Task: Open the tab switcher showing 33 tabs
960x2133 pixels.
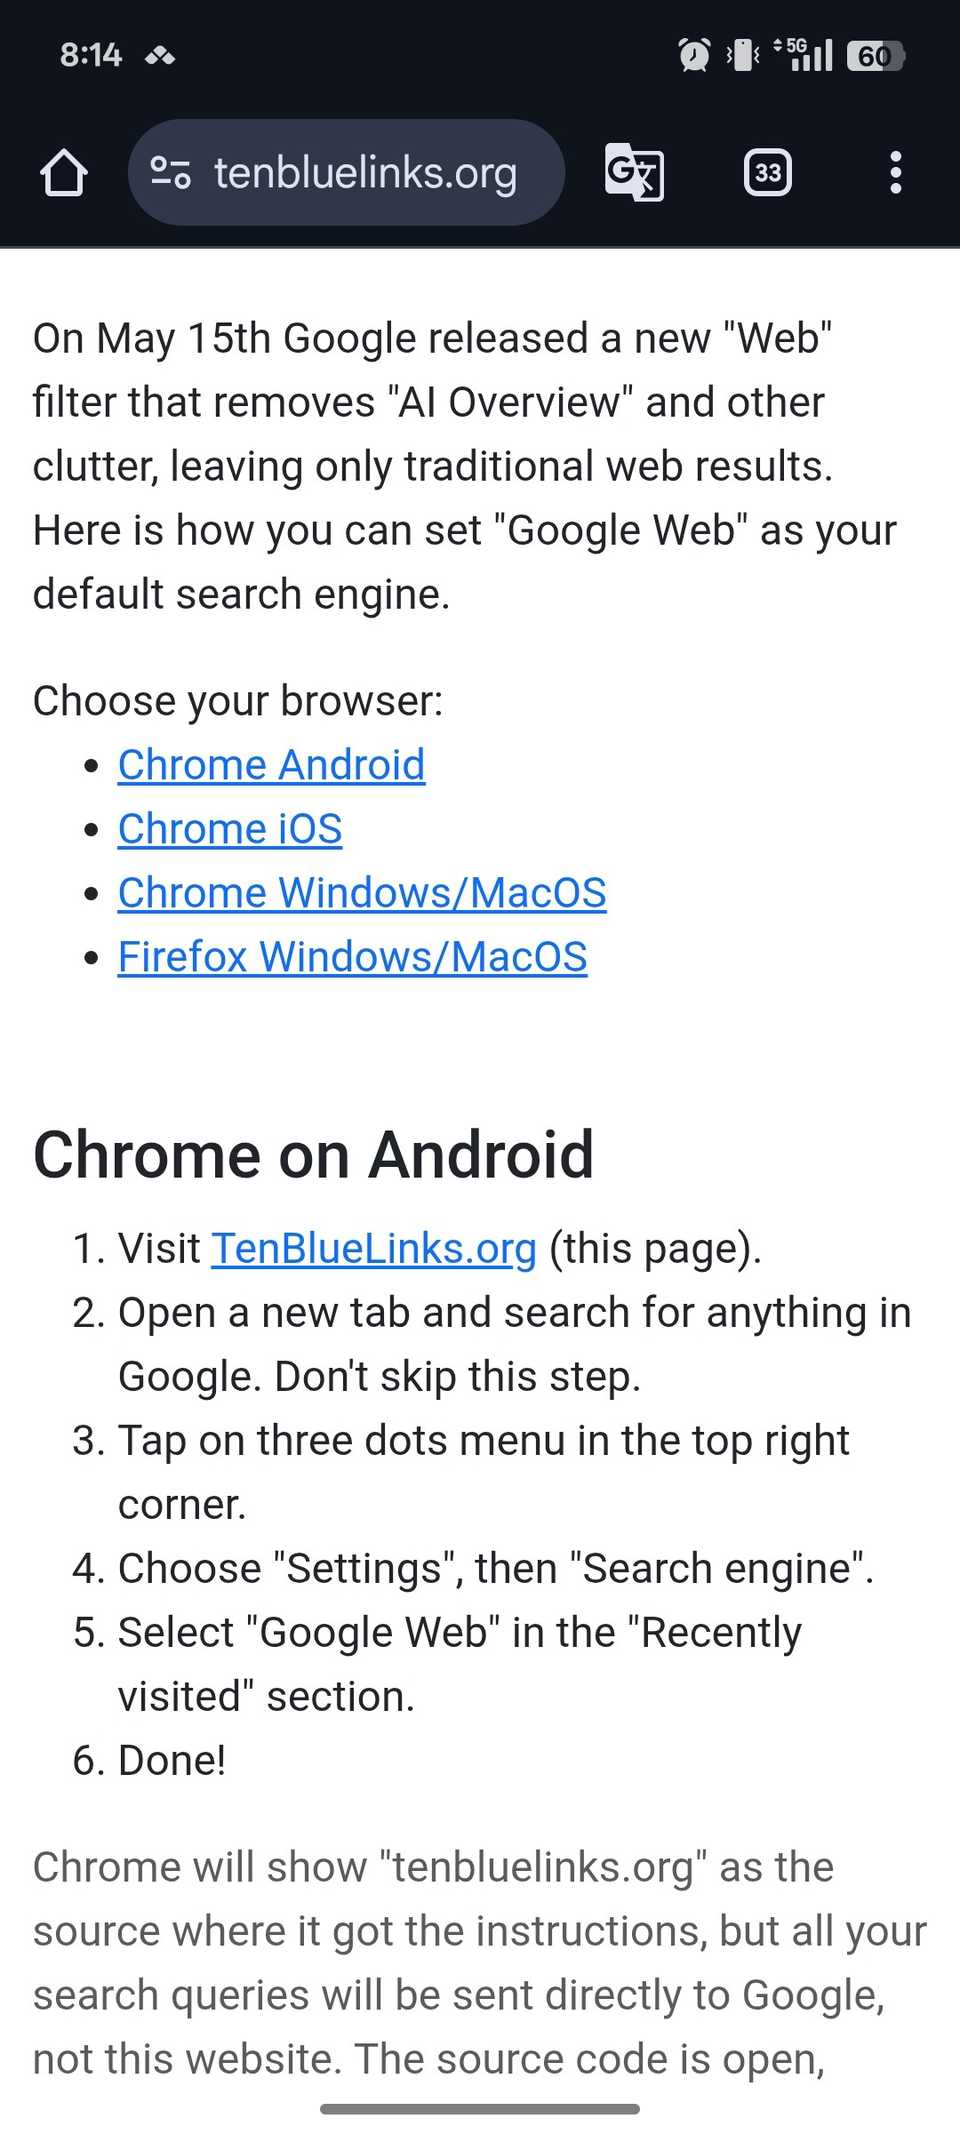Action: tap(767, 172)
